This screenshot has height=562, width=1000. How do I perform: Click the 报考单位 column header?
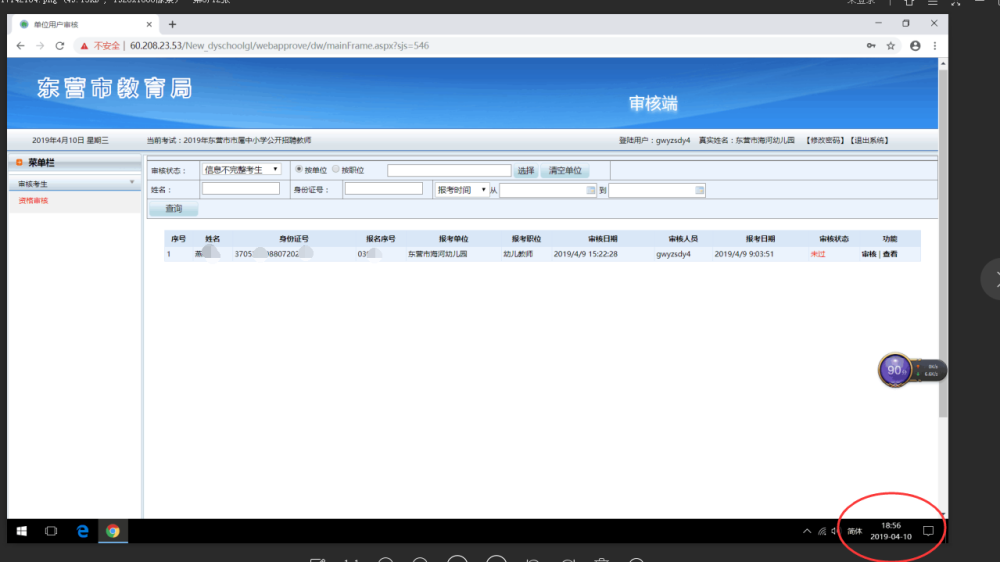point(453,239)
